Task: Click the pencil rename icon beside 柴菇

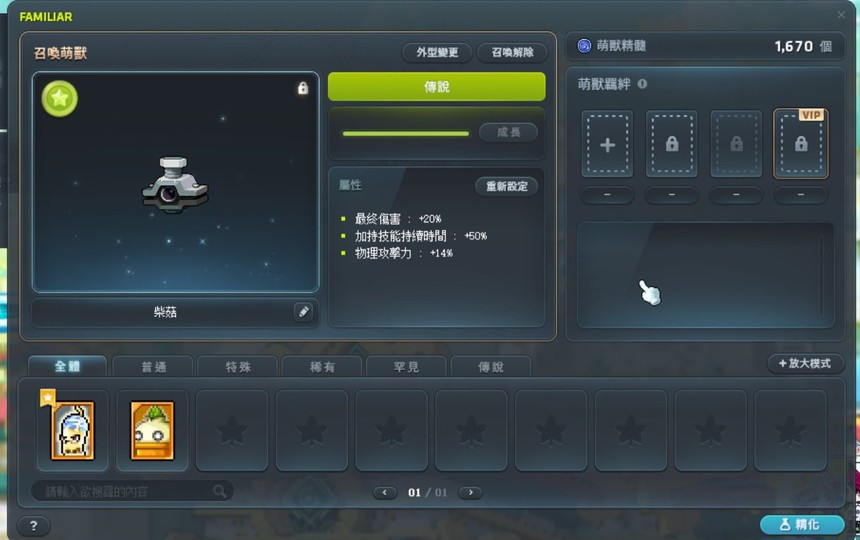Action: point(303,312)
